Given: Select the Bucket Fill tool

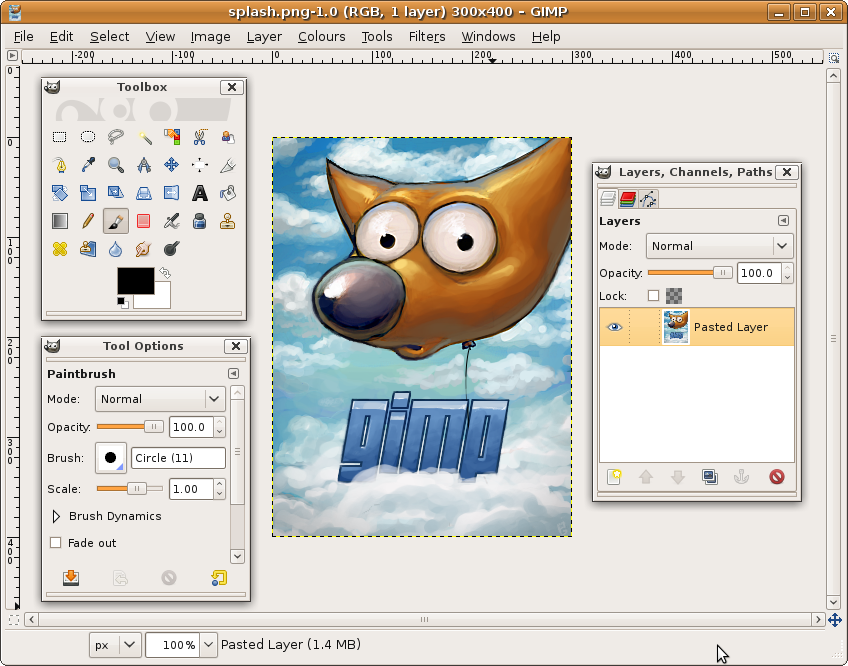Looking at the screenshot, I should click(228, 193).
